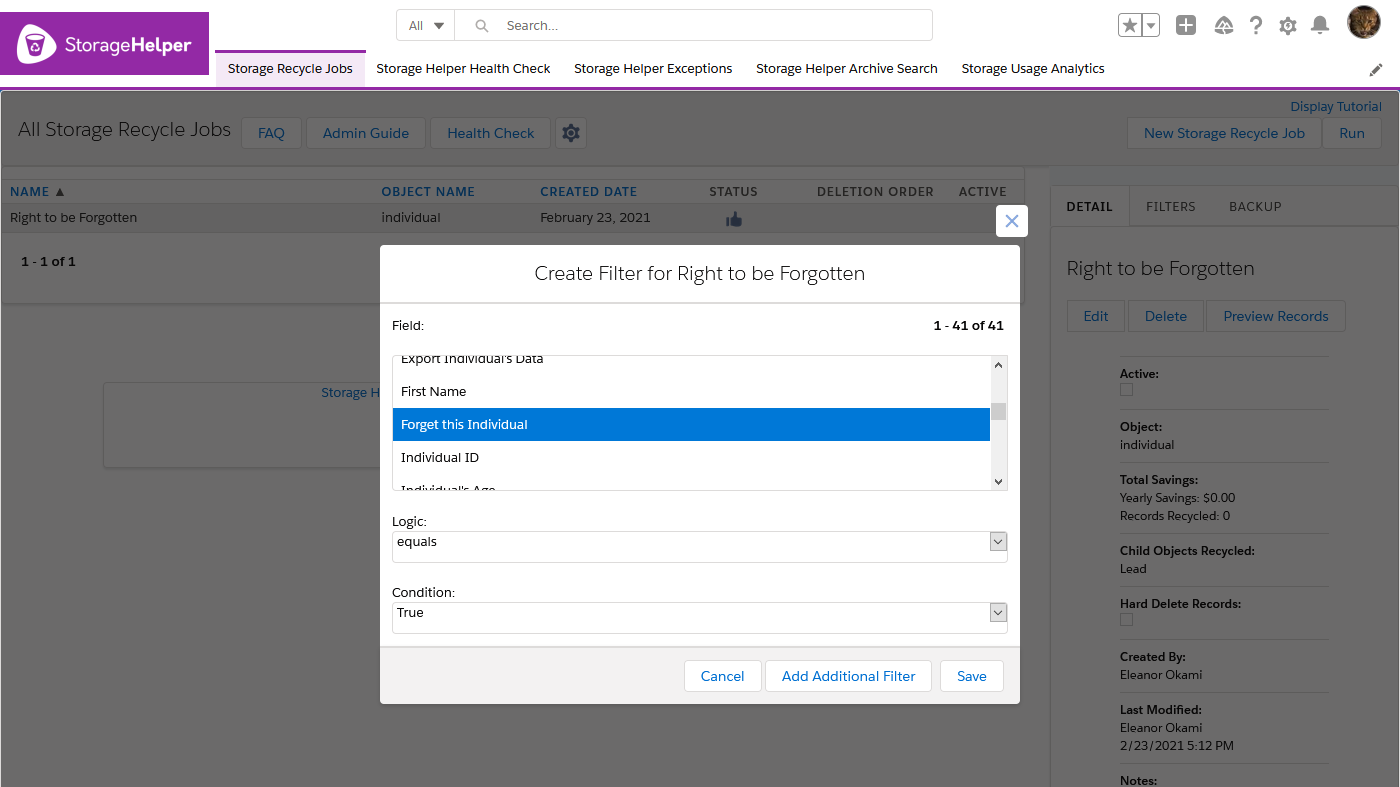Click the Health Check button
The width and height of the screenshot is (1400, 787).
point(491,133)
